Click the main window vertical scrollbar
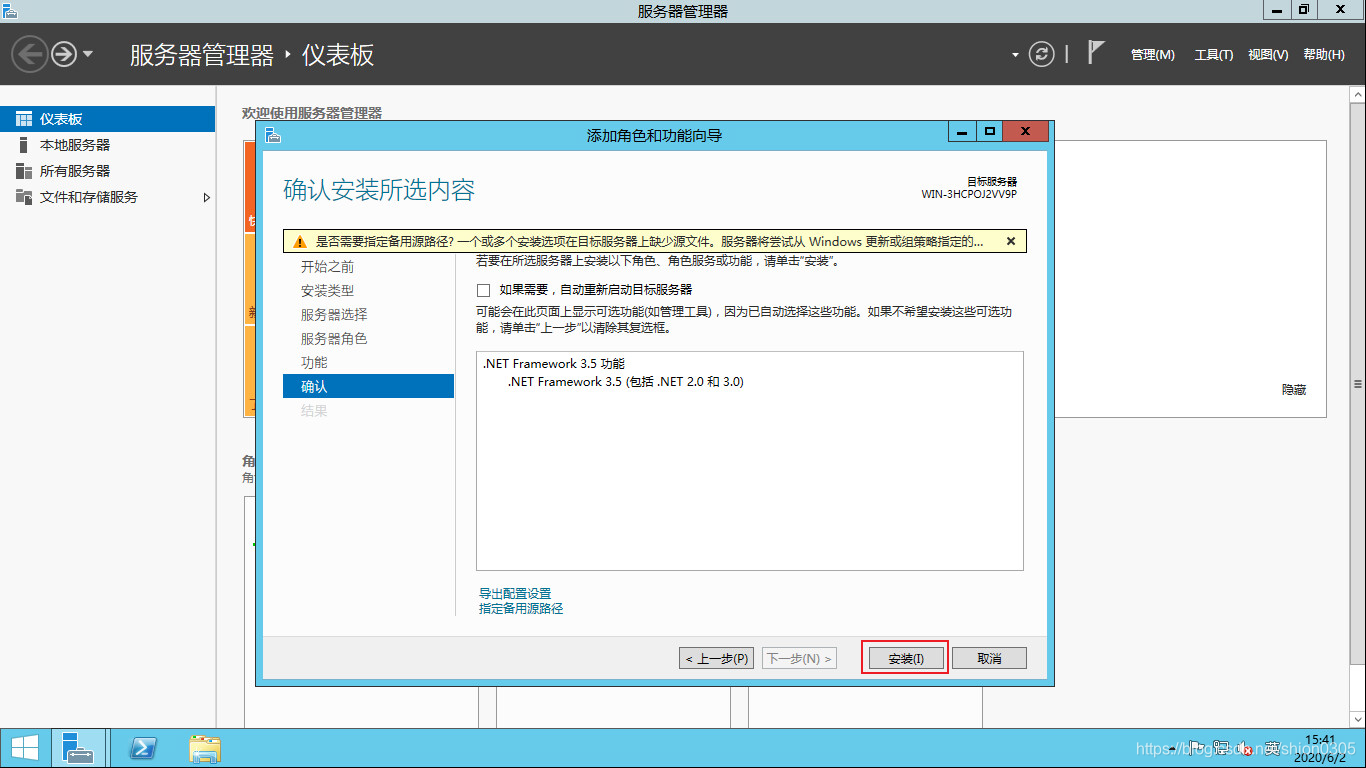The width and height of the screenshot is (1366, 768). click(1357, 385)
